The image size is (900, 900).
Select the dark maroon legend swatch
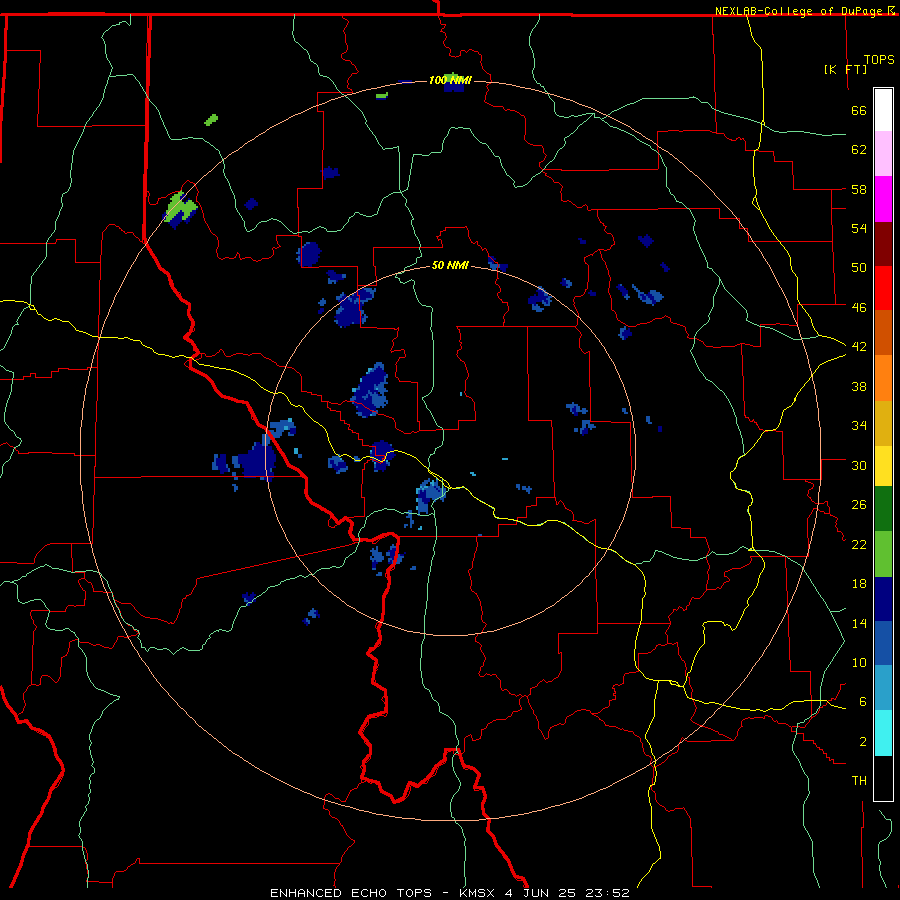[883, 243]
